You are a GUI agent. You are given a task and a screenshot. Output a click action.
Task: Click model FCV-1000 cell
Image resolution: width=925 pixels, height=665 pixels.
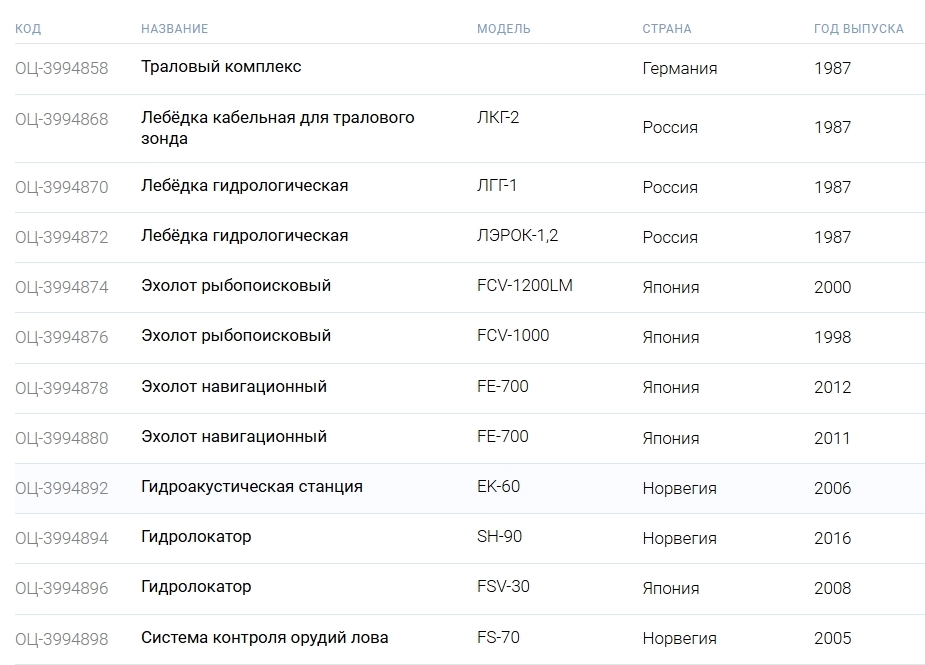click(x=513, y=336)
